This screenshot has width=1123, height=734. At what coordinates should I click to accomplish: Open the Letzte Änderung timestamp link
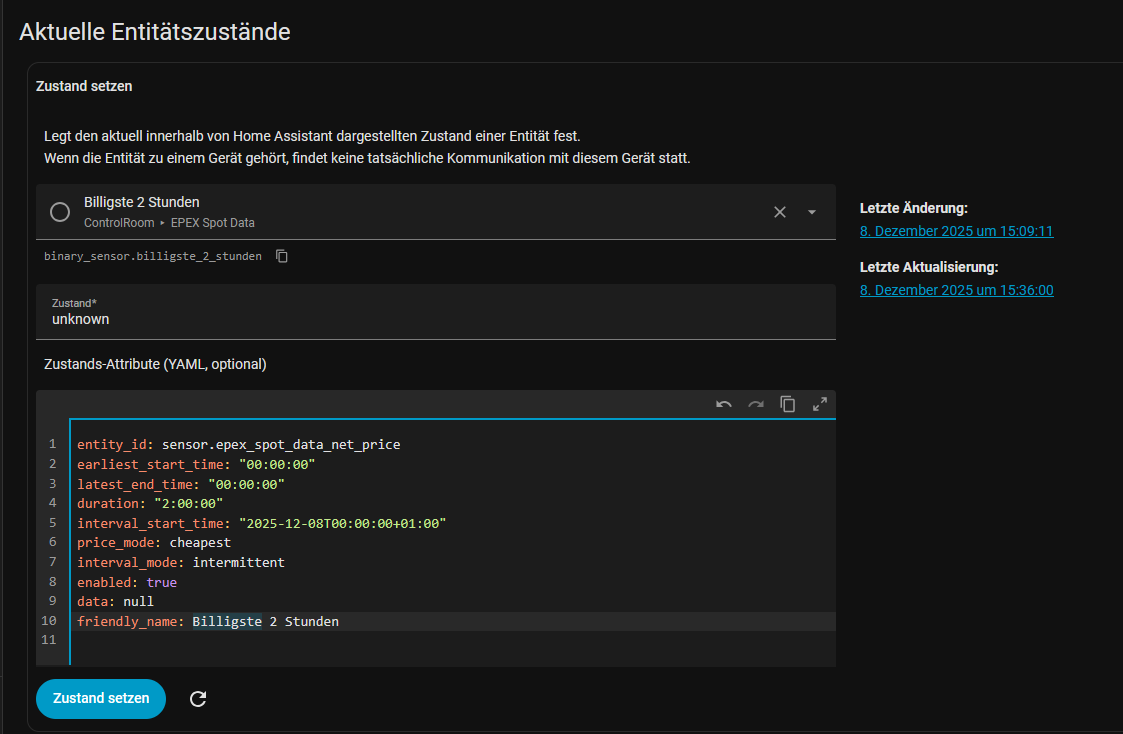[x=956, y=231]
